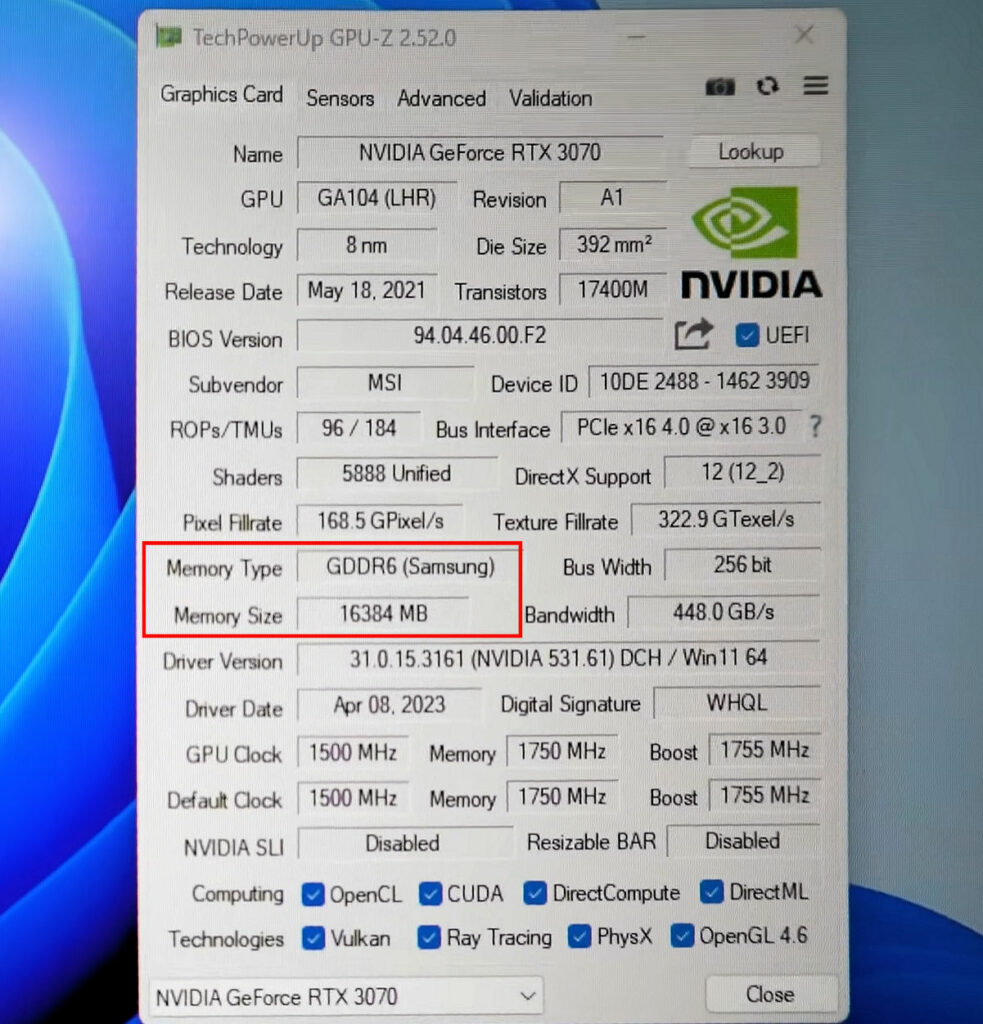Click the camera screenshot icon

(720, 87)
